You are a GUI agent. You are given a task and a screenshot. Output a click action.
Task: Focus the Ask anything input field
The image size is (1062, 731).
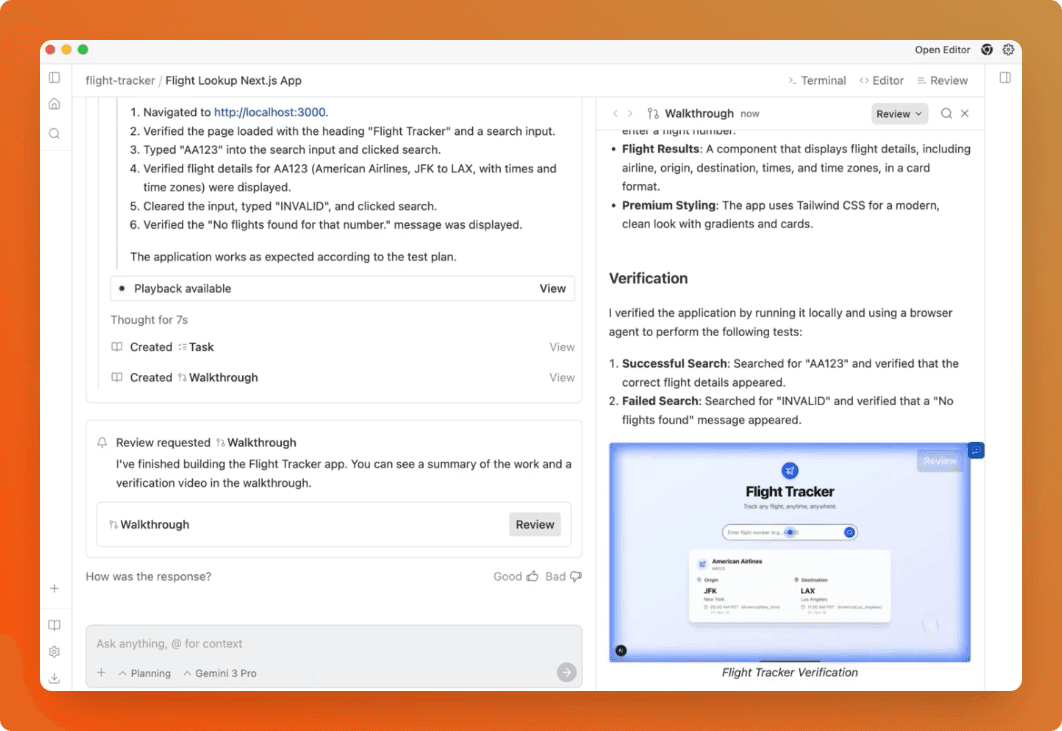[x=333, y=644]
